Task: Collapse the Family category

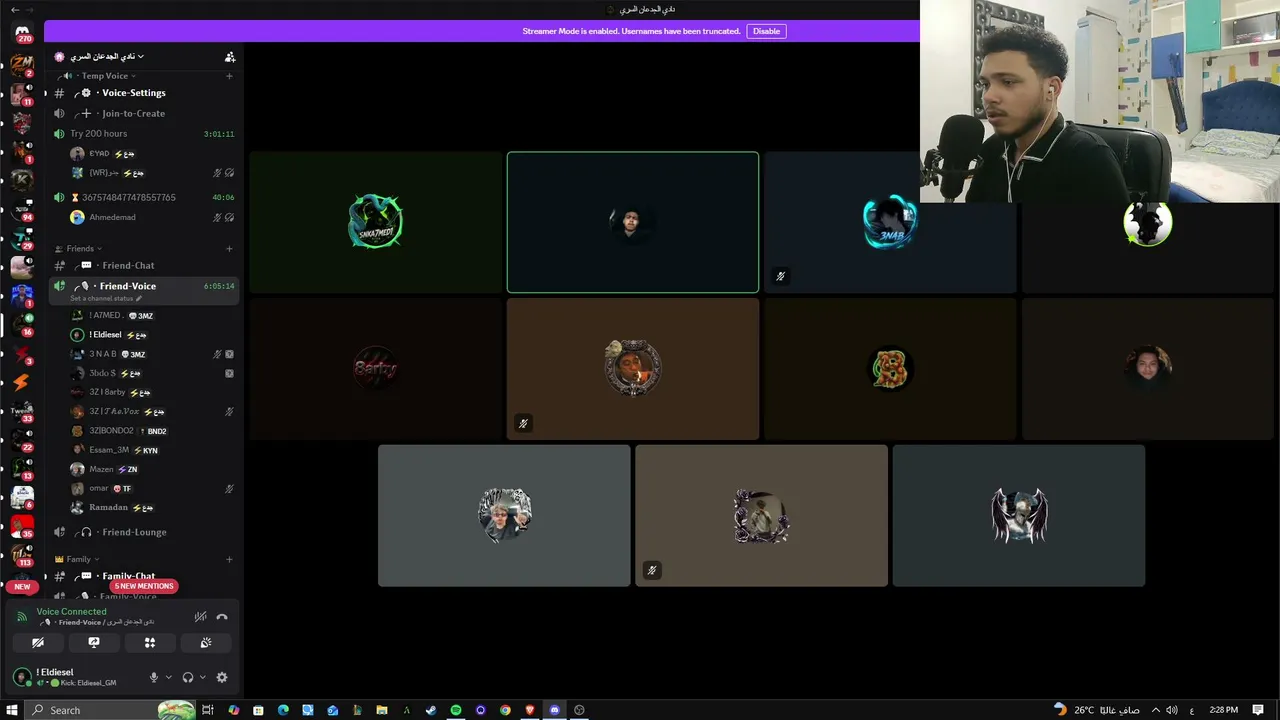Action: click(x=78, y=559)
